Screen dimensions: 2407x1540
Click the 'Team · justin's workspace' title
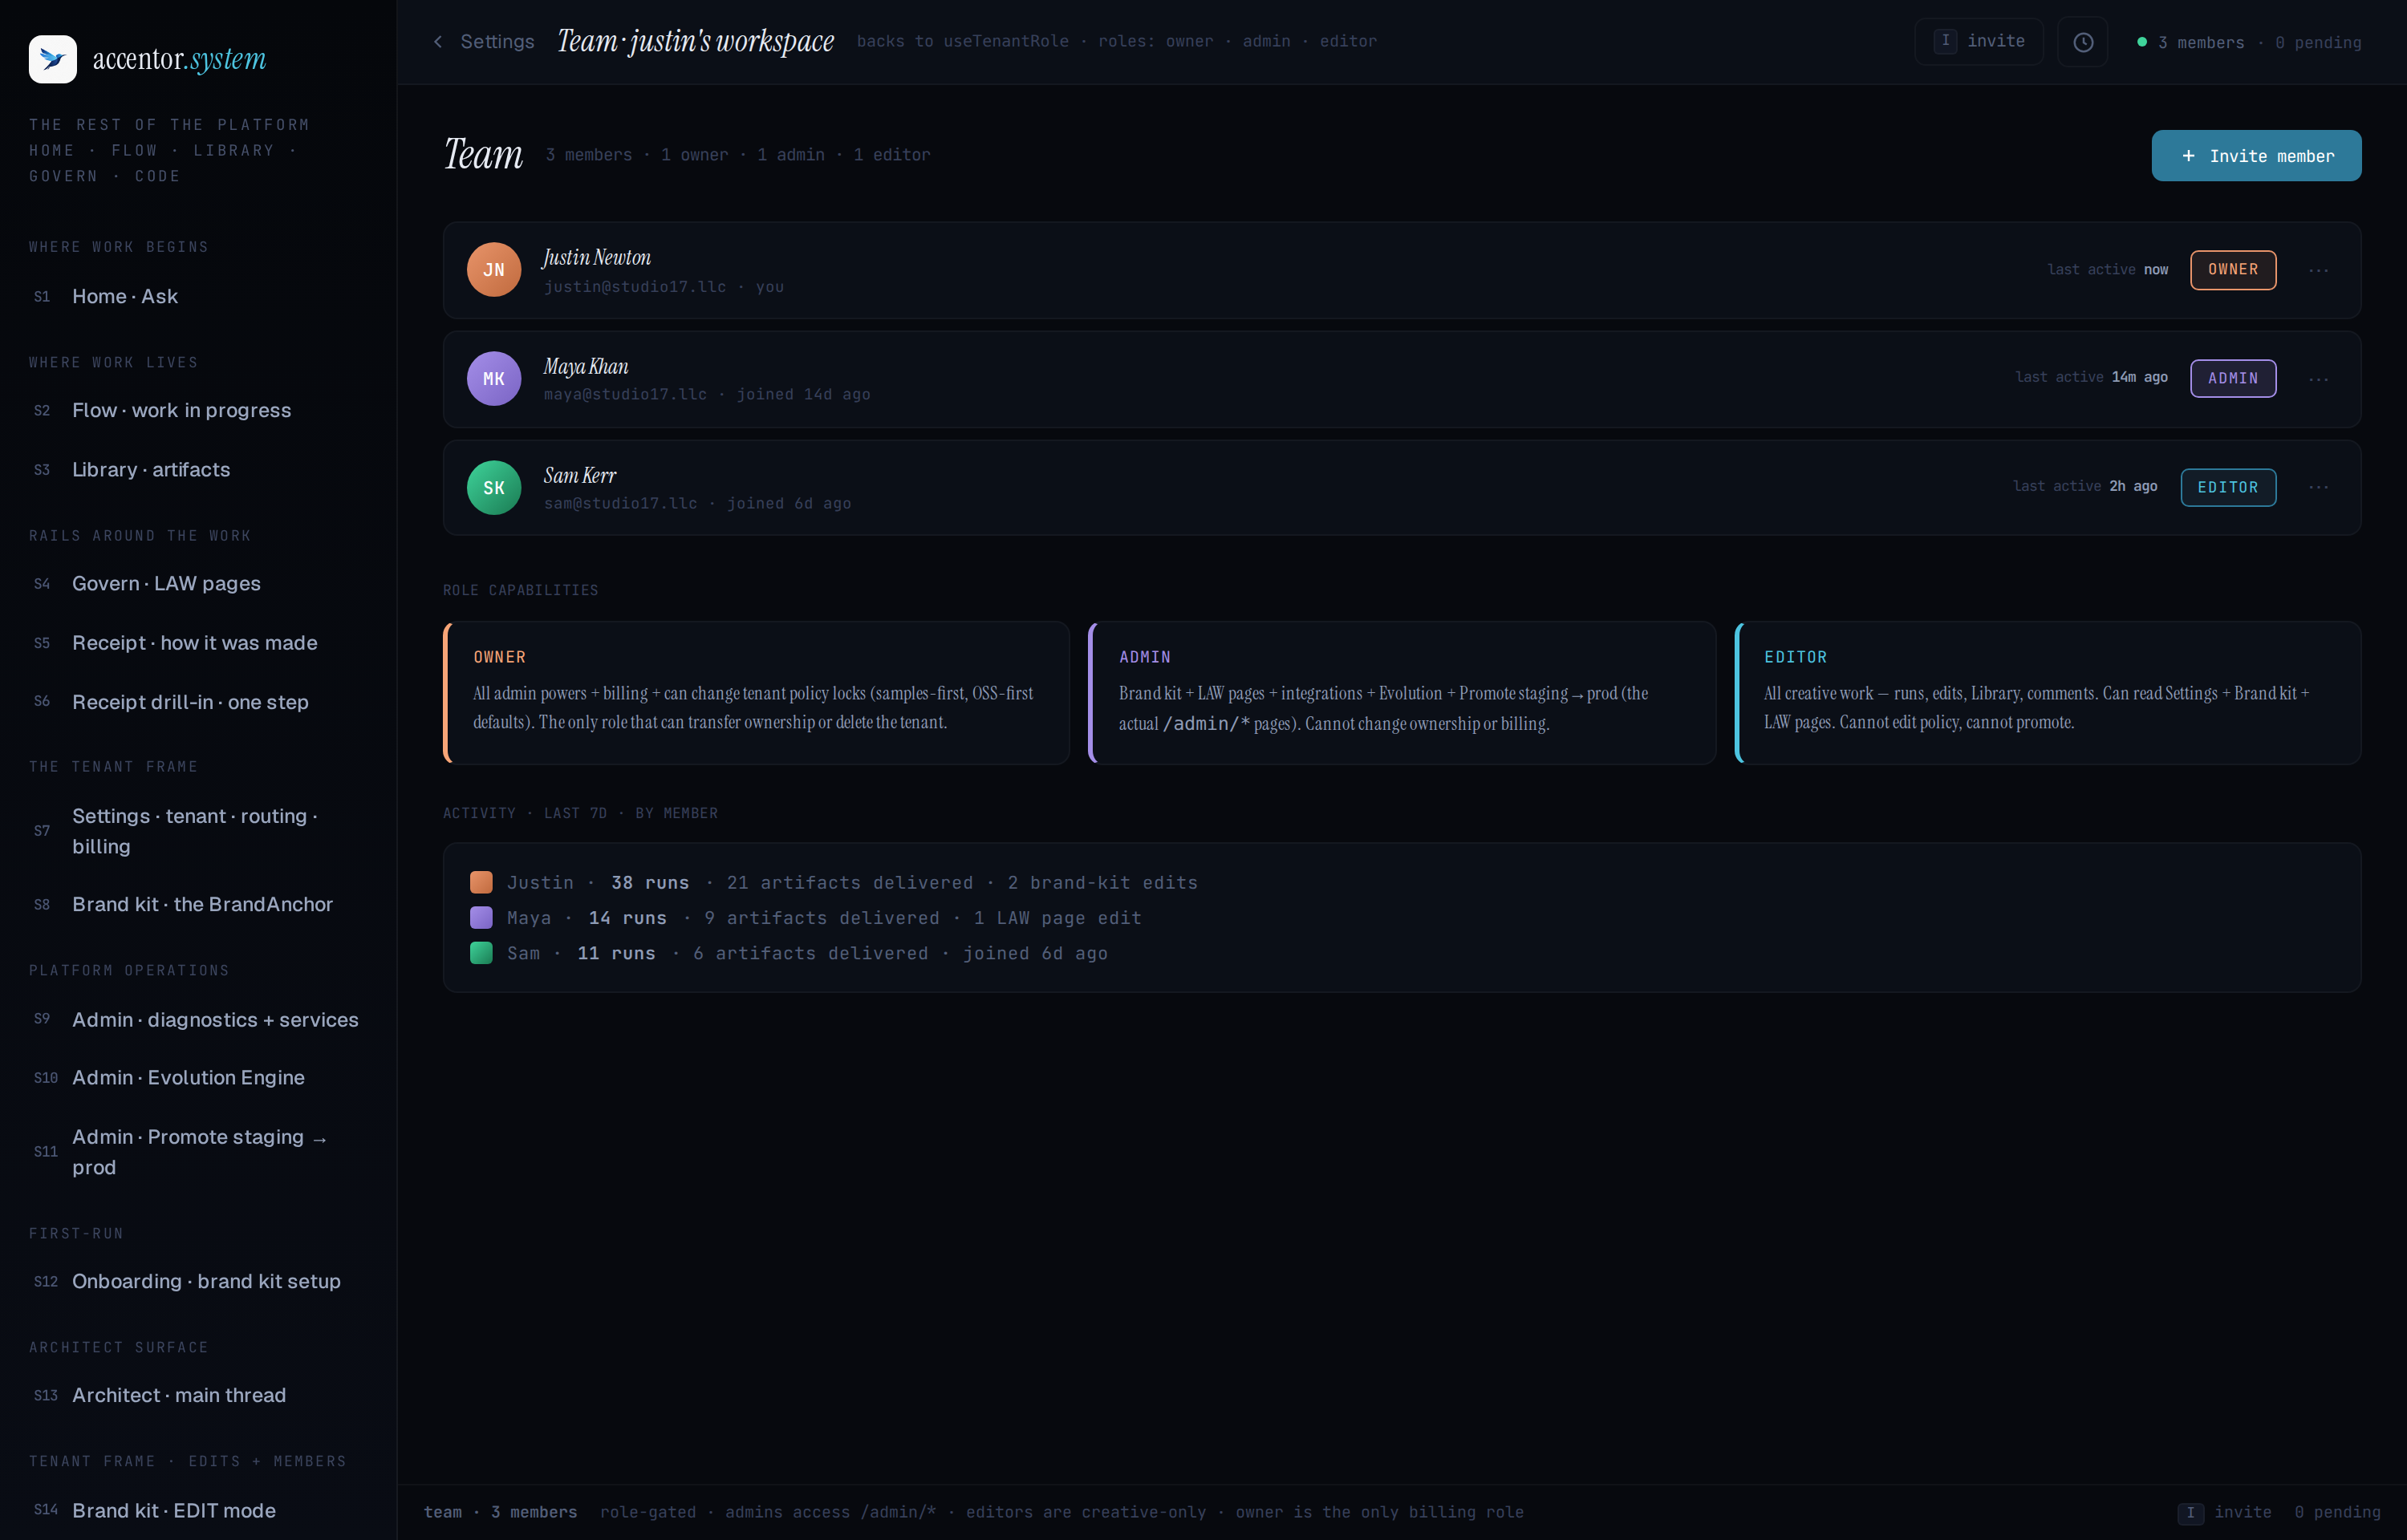point(695,41)
